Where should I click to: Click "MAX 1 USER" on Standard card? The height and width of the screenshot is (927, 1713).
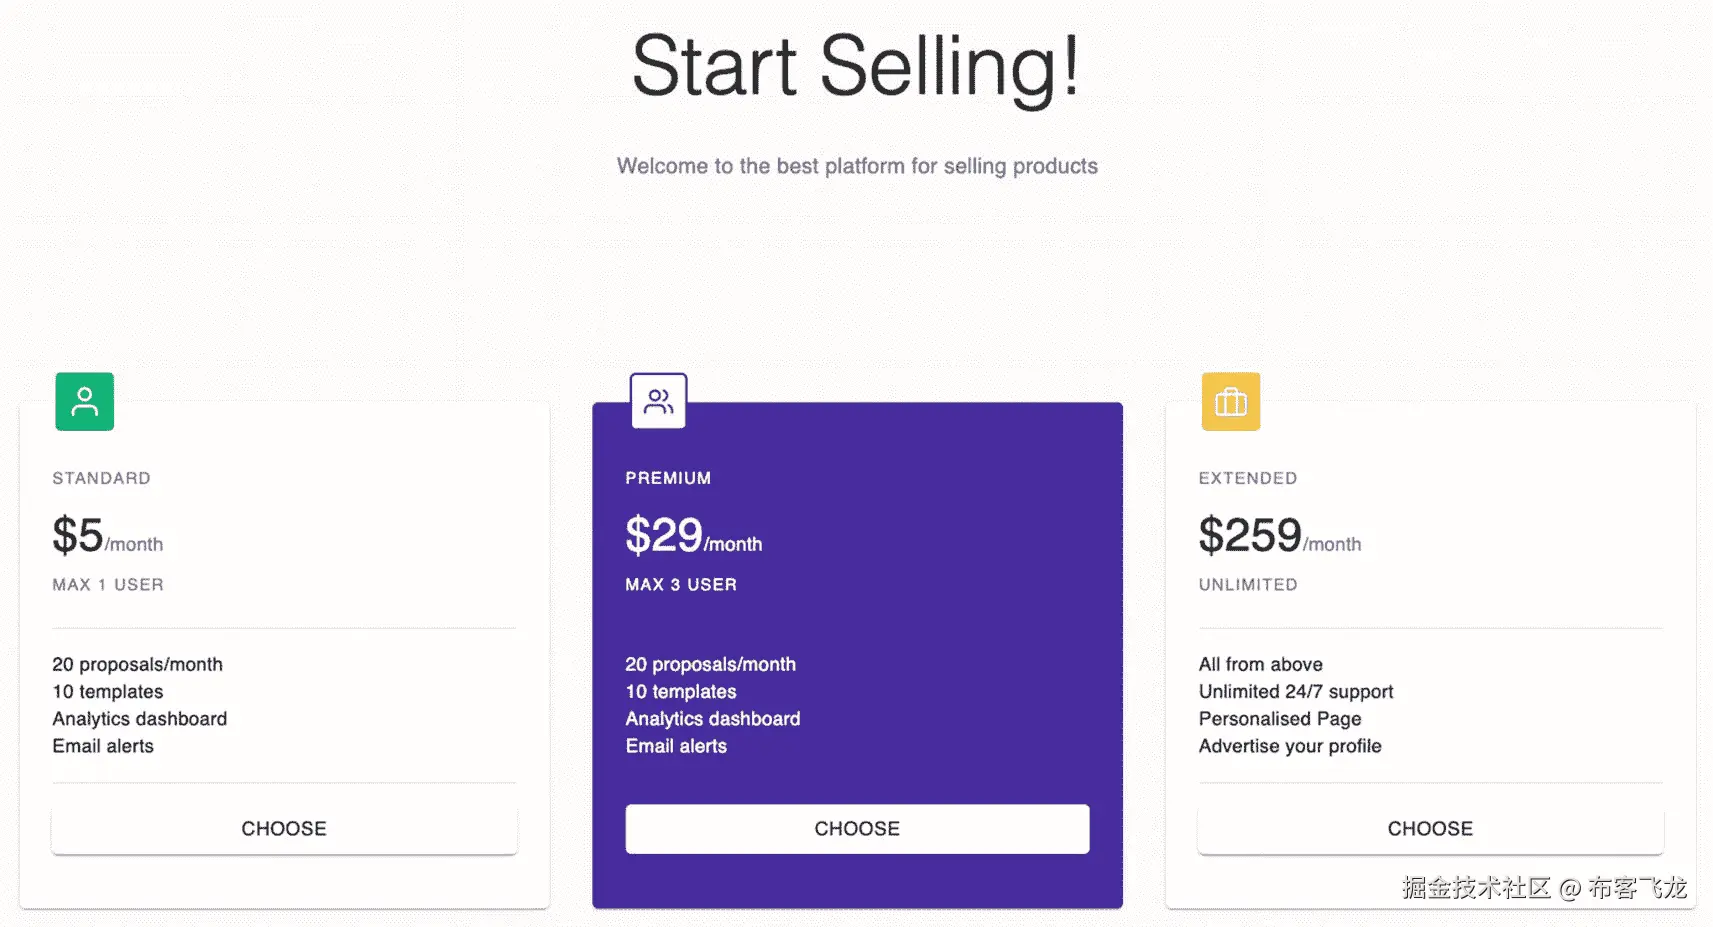[x=108, y=585]
